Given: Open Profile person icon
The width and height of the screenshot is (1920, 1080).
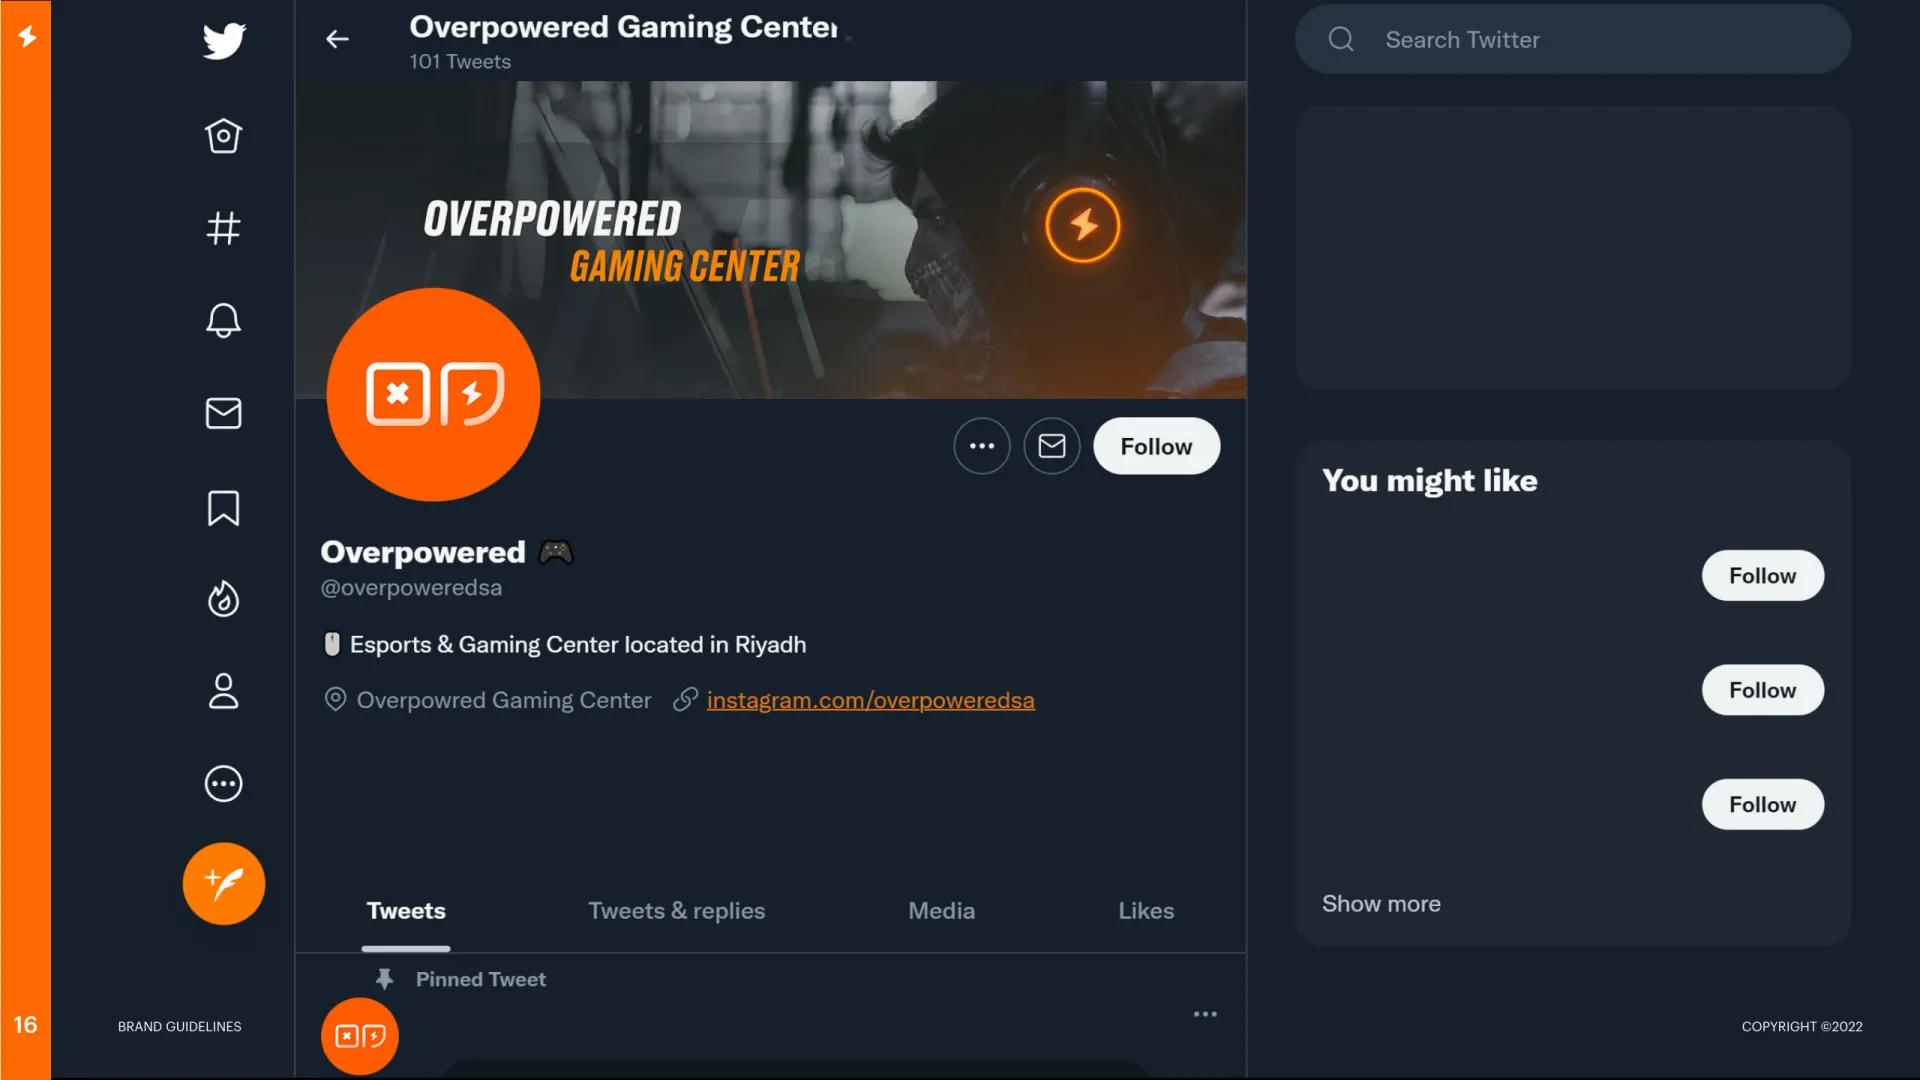Looking at the screenshot, I should (223, 691).
